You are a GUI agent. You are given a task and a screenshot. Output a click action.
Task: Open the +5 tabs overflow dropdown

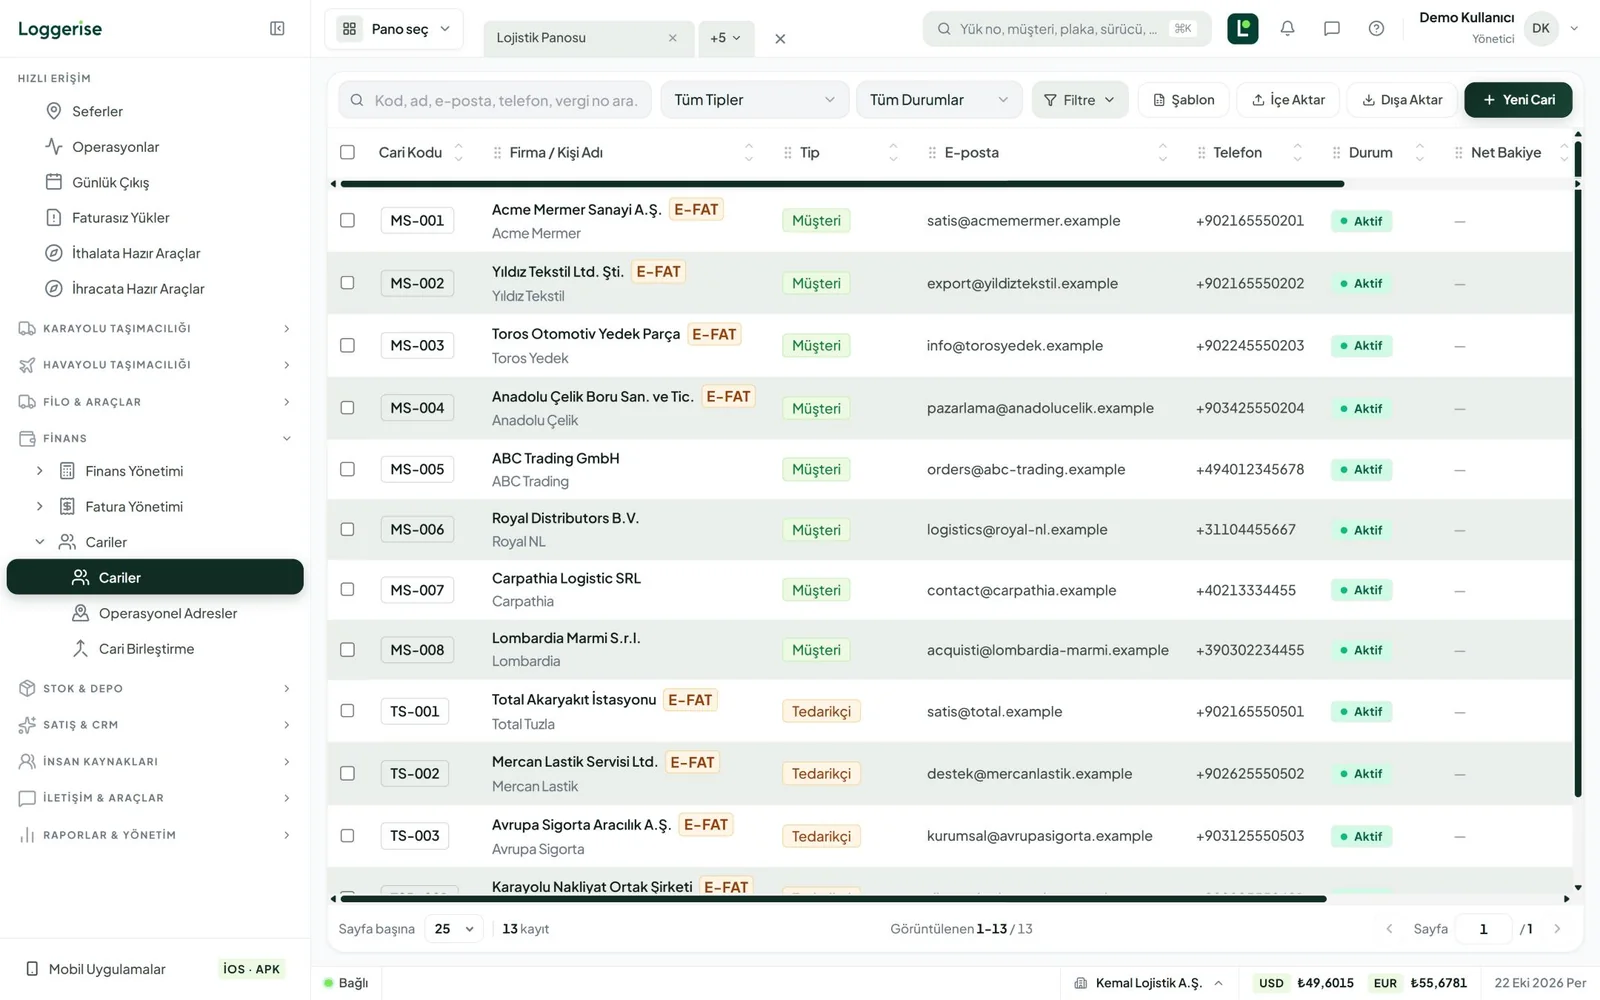pos(726,38)
